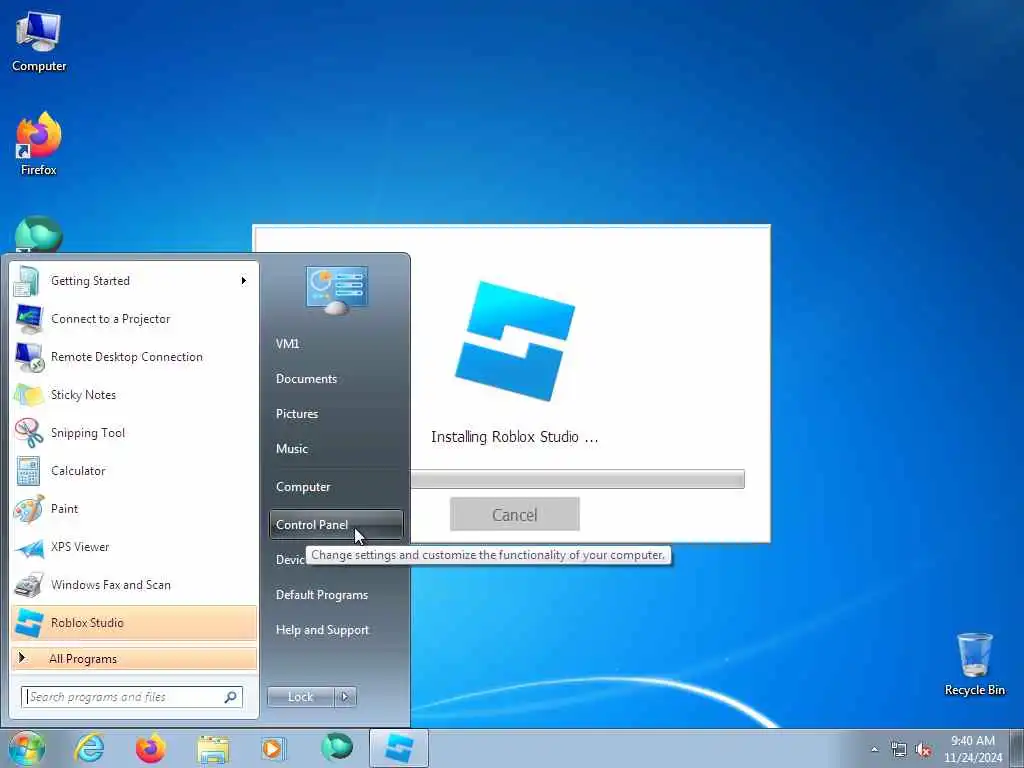The width and height of the screenshot is (1024, 768).
Task: Click the search magnifier icon
Action: pos(231,697)
